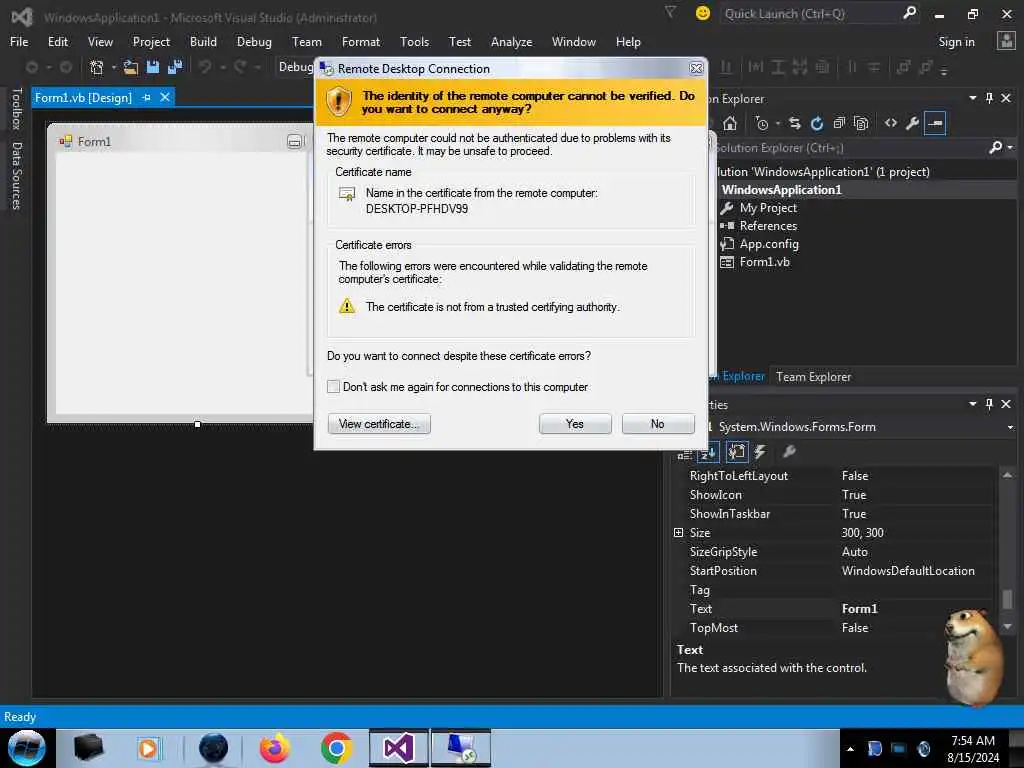Click the notifications flag icon in title bar

[670, 12]
